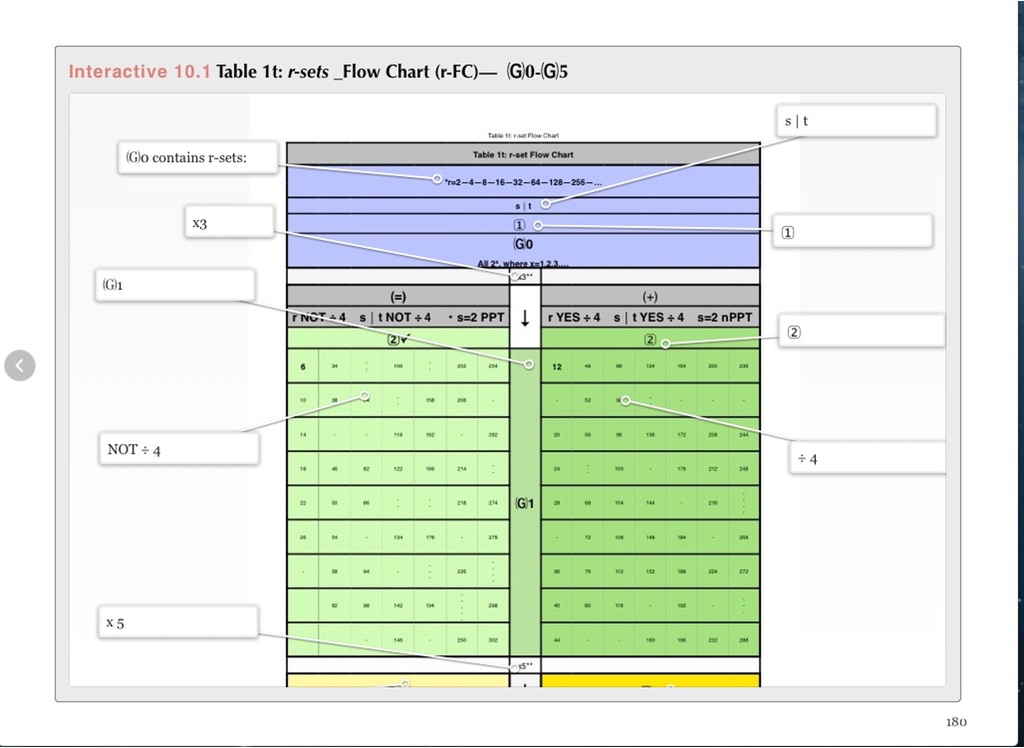Select the "NOT ÷ 4" callout label
1024x748 pixels.
pyautogui.click(x=178, y=449)
